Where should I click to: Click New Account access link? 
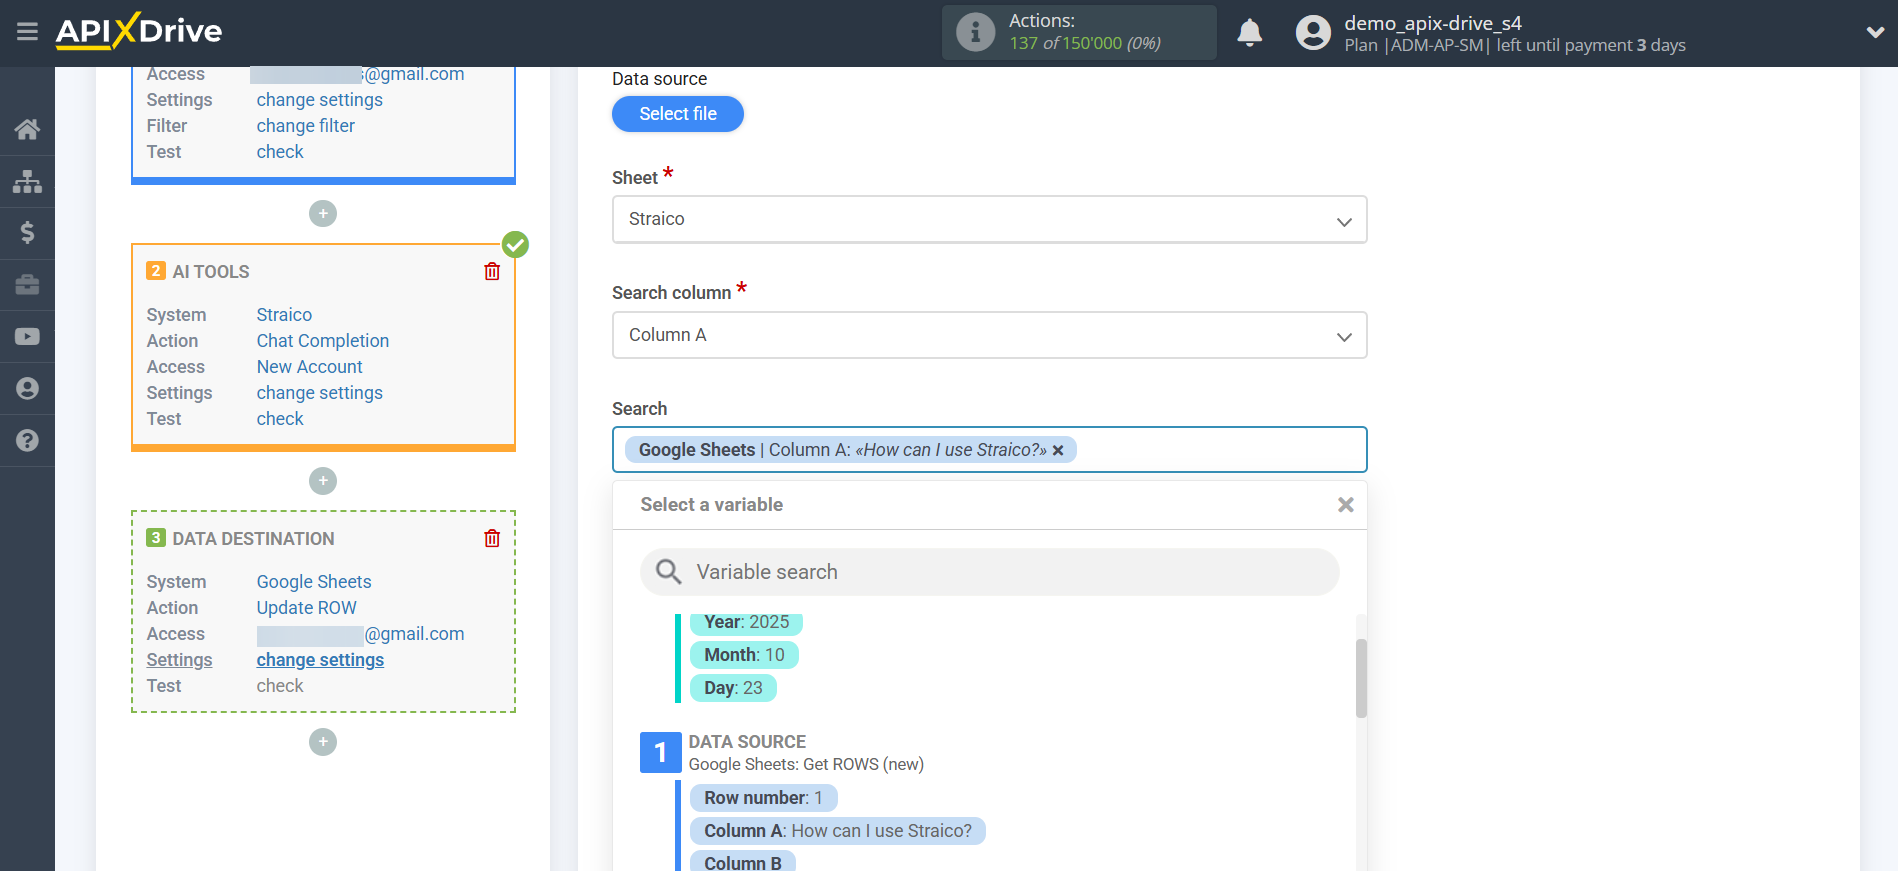click(x=309, y=367)
